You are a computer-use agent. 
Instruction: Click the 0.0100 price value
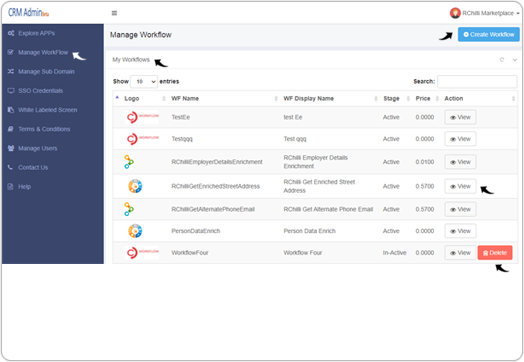(x=425, y=162)
